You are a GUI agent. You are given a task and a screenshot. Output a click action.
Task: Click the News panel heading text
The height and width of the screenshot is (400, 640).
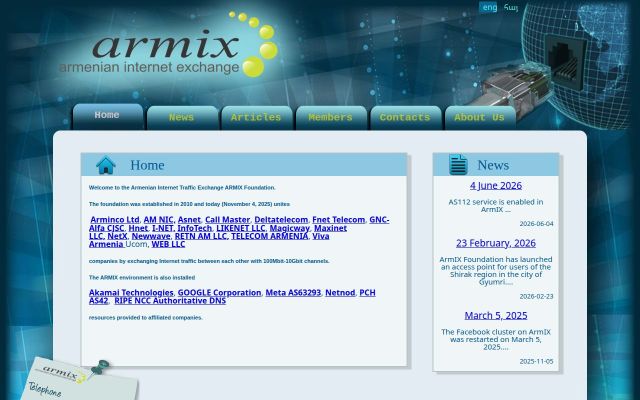(x=493, y=165)
